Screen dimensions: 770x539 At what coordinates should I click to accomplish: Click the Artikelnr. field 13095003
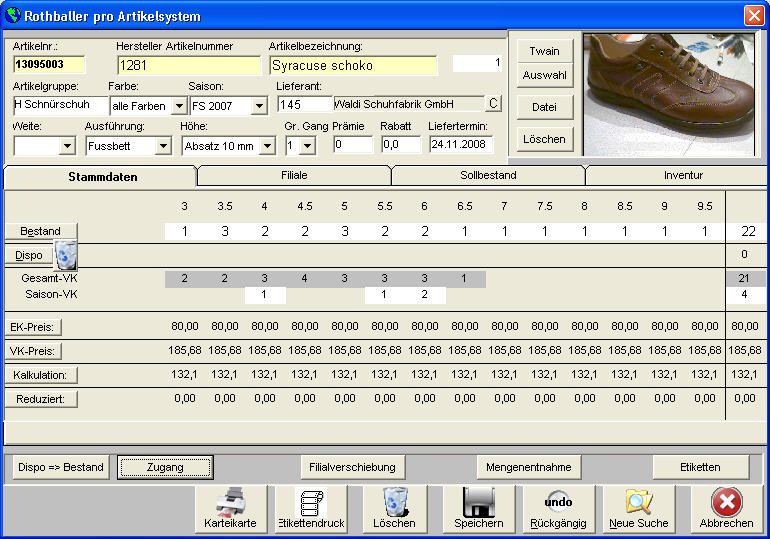pyautogui.click(x=49, y=64)
